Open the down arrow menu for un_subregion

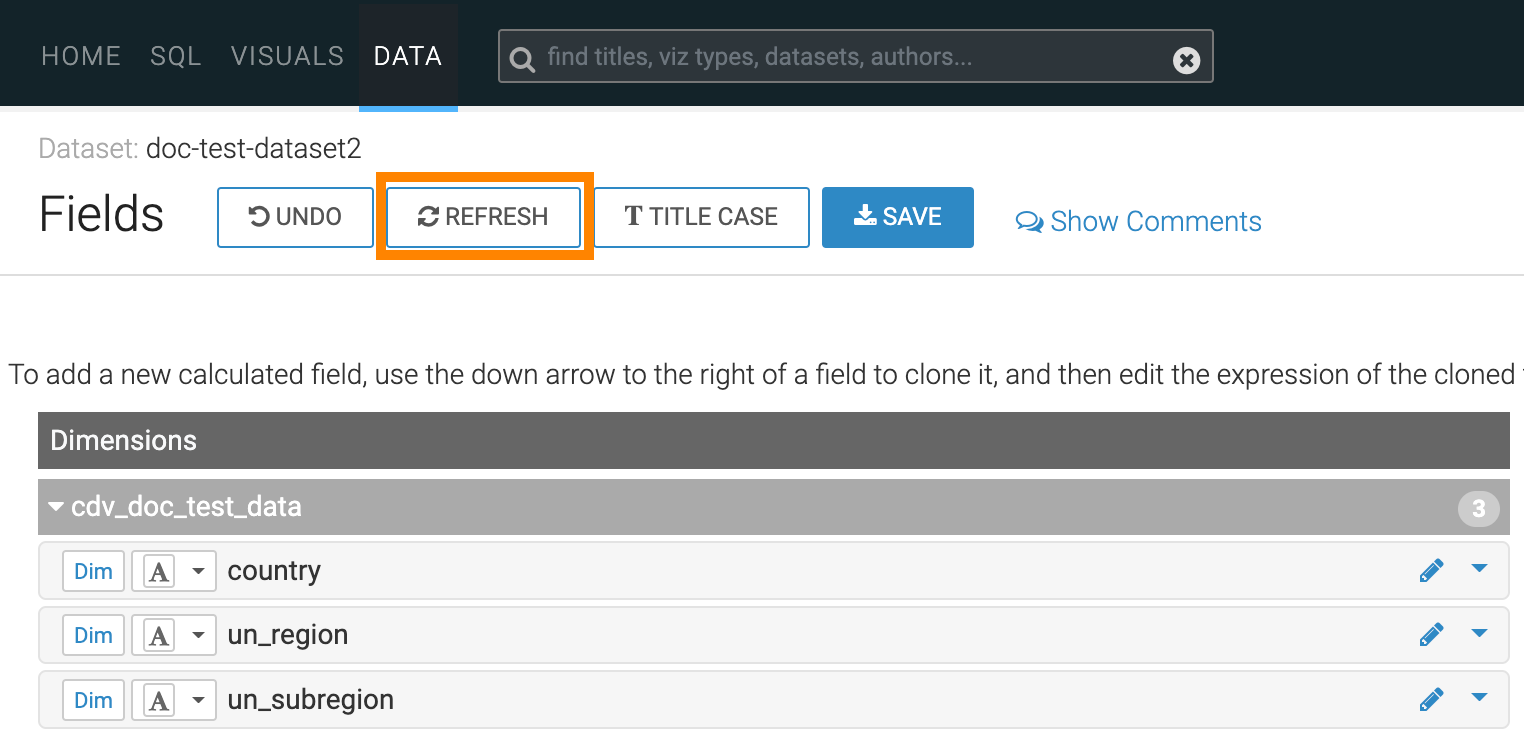[1480, 698]
